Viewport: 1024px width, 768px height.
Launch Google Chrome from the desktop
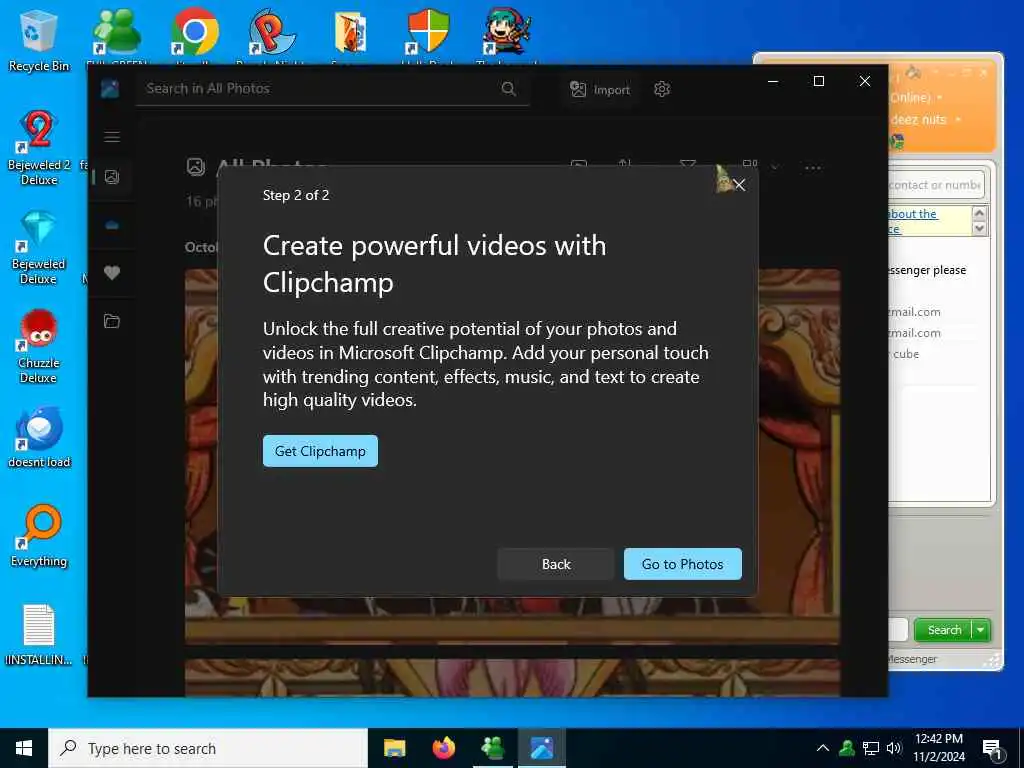click(195, 31)
